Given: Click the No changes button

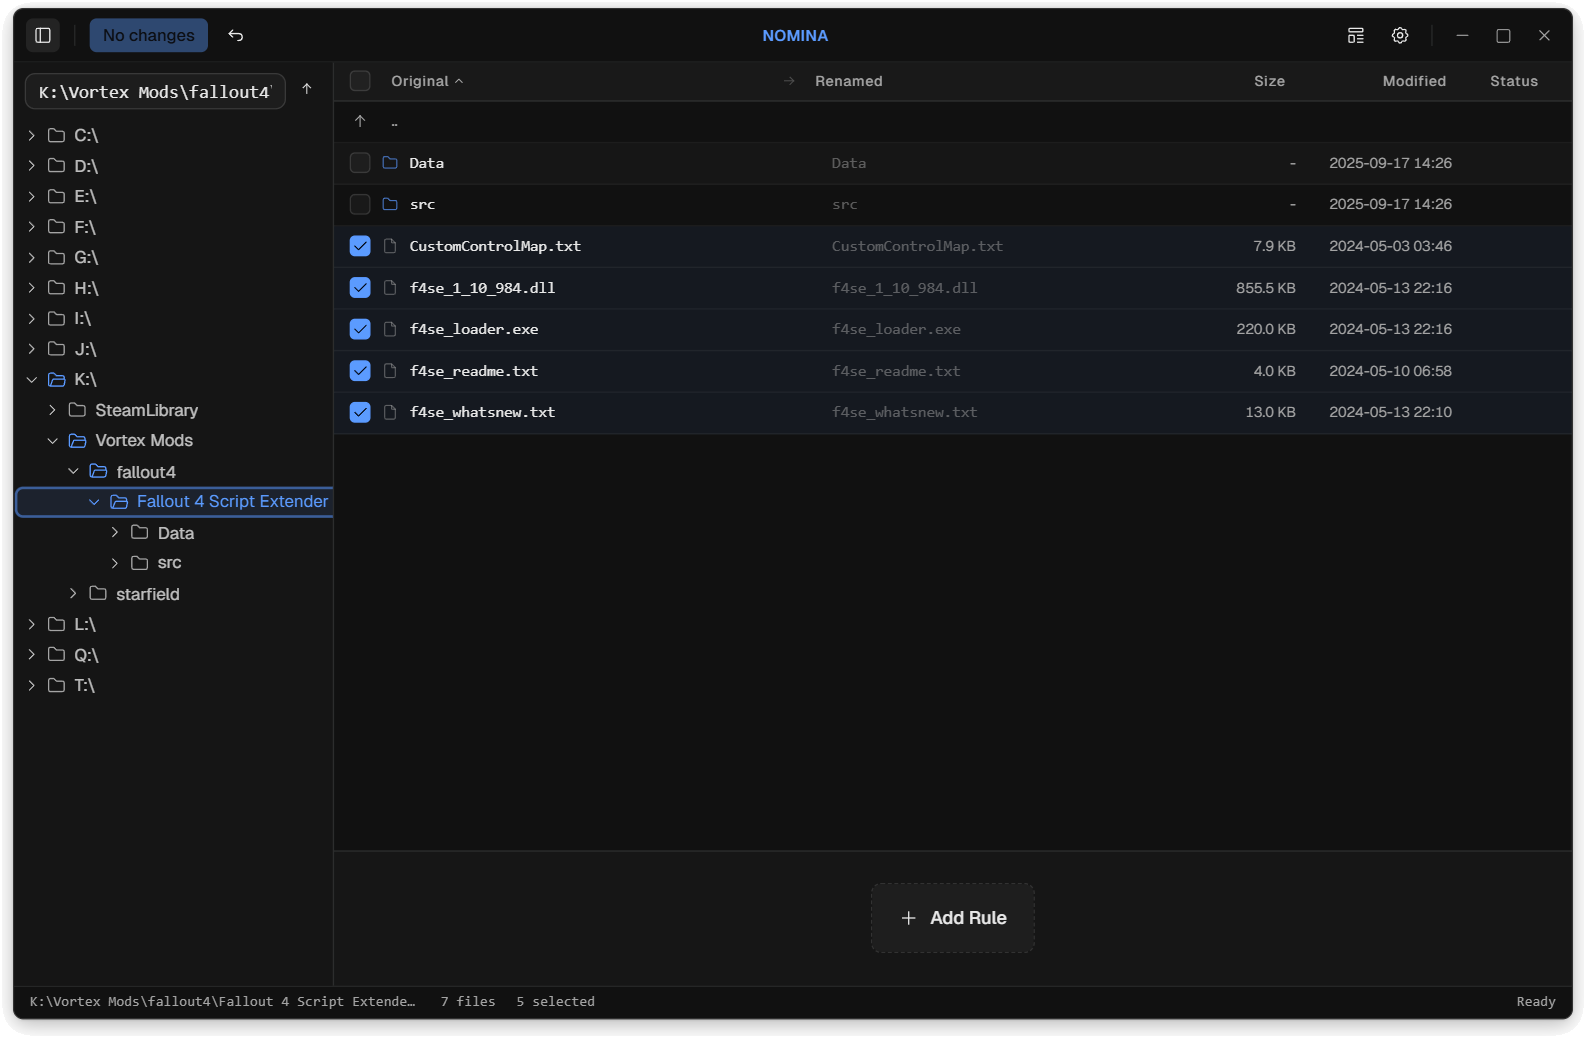Looking at the screenshot, I should click(149, 35).
